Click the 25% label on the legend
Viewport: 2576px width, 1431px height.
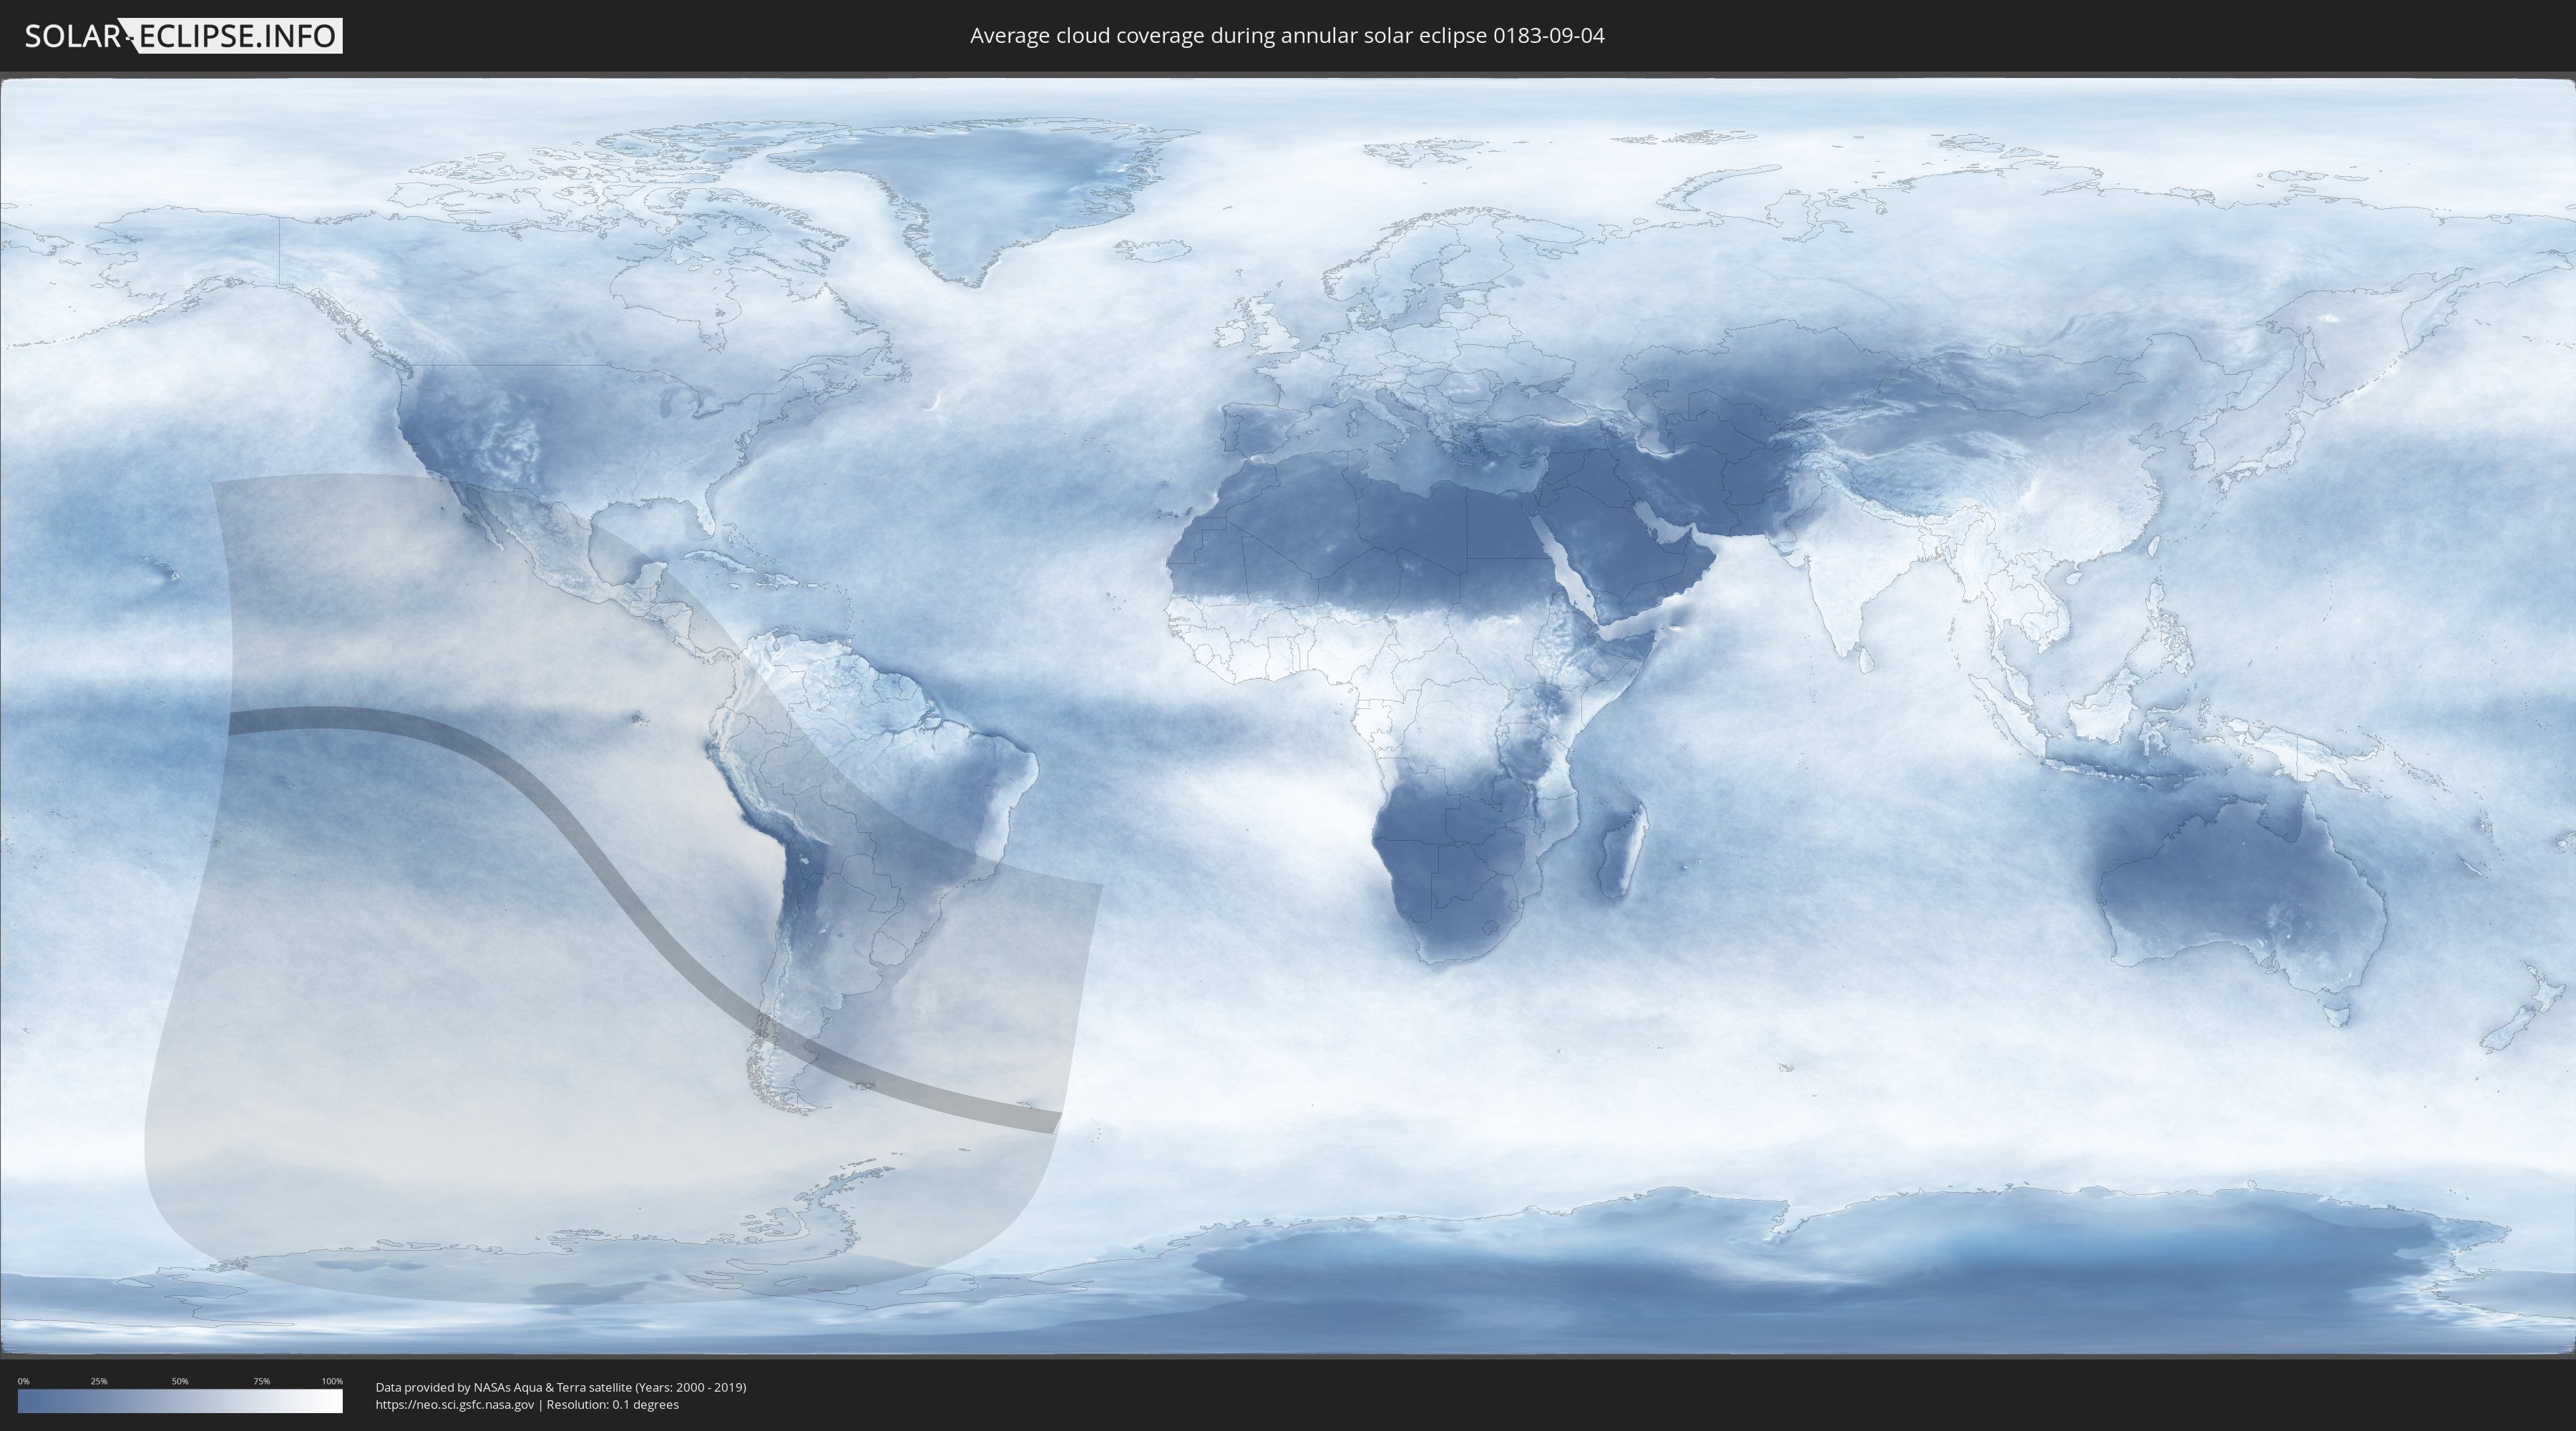pos(99,1381)
